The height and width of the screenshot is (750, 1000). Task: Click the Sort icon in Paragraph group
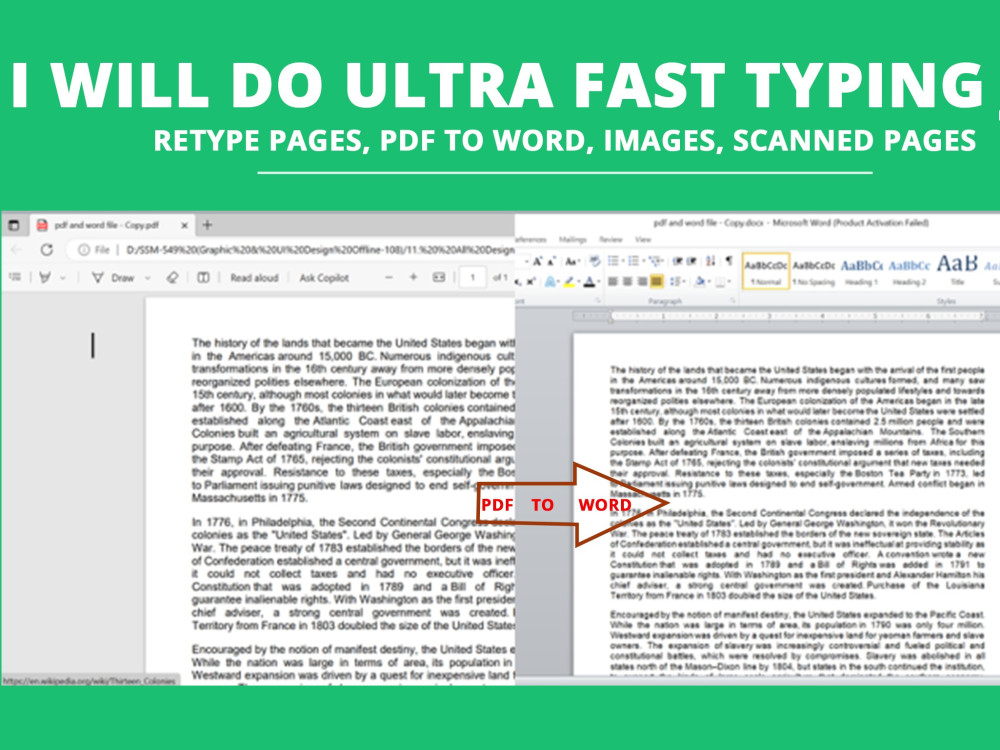click(x=710, y=261)
